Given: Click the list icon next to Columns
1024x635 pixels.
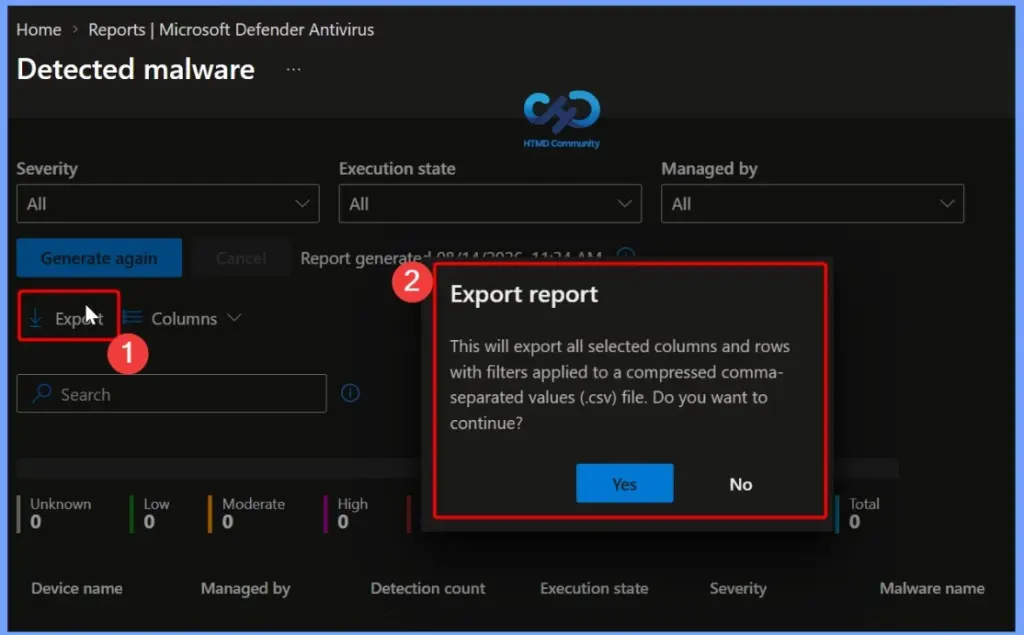Looking at the screenshot, I should pos(133,318).
